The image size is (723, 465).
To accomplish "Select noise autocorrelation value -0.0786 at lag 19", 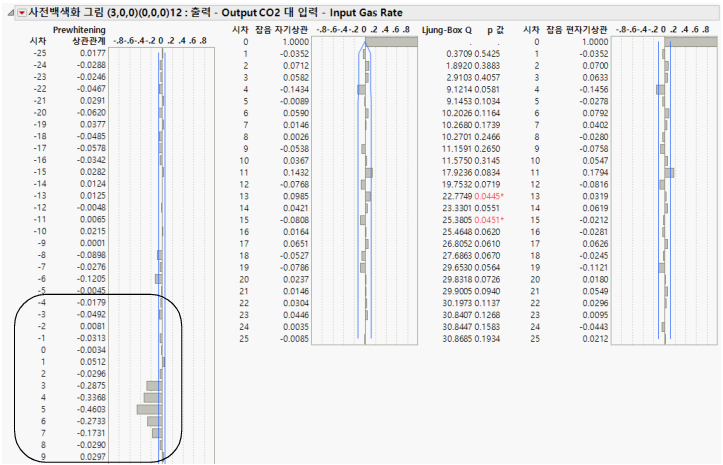I will click(294, 268).
